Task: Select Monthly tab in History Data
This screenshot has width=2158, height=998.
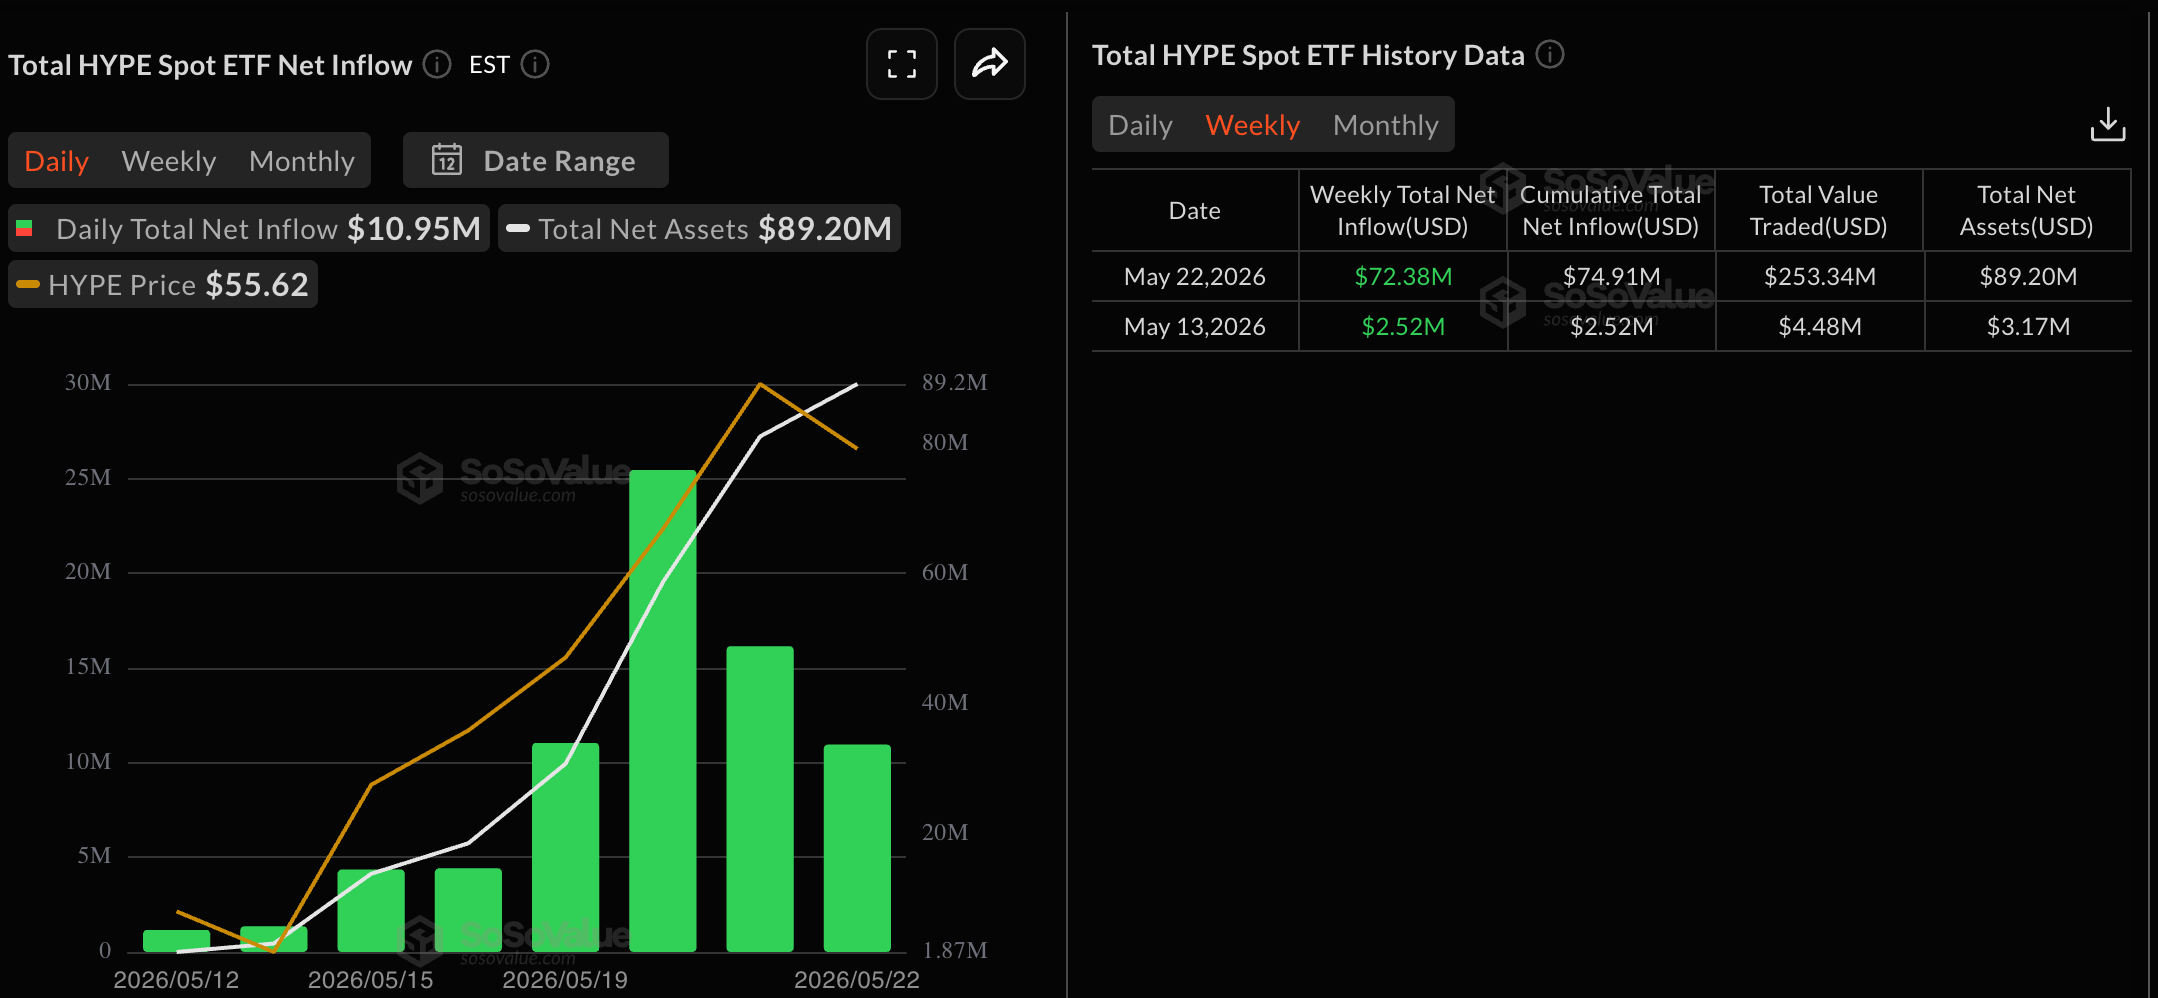Action: point(1385,125)
